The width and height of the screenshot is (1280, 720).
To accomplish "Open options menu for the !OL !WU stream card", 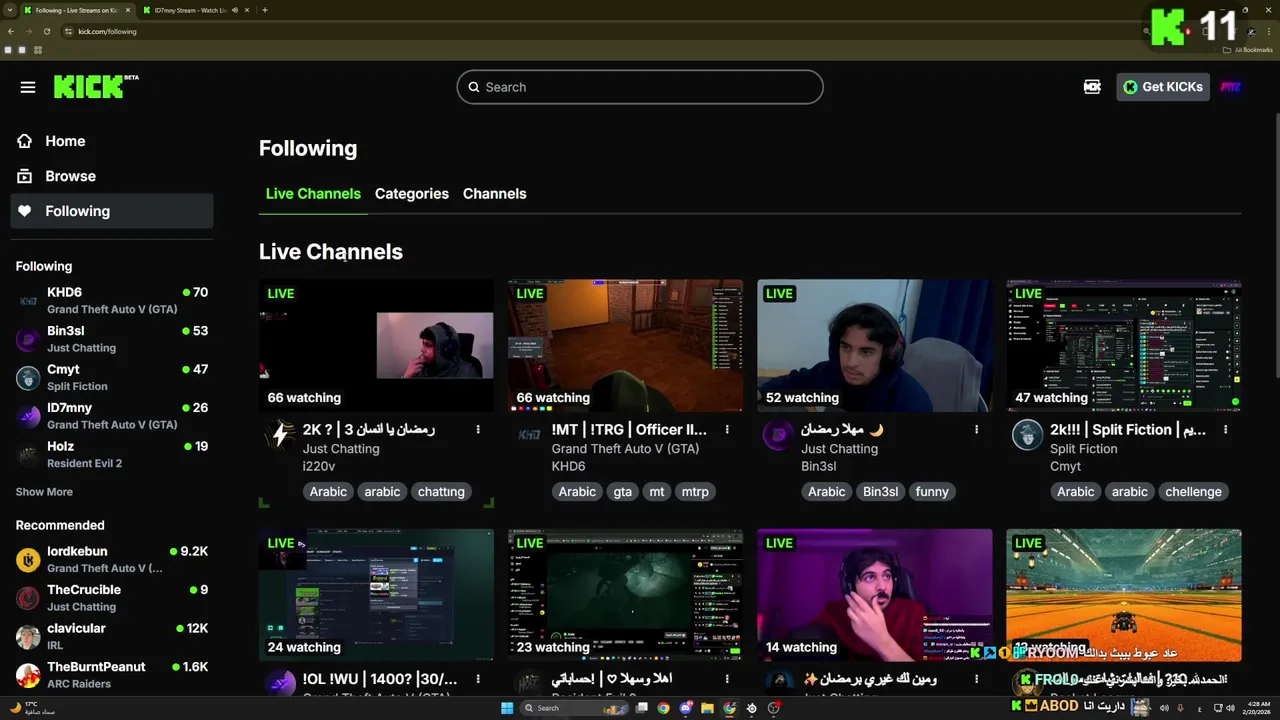I will (x=478, y=679).
